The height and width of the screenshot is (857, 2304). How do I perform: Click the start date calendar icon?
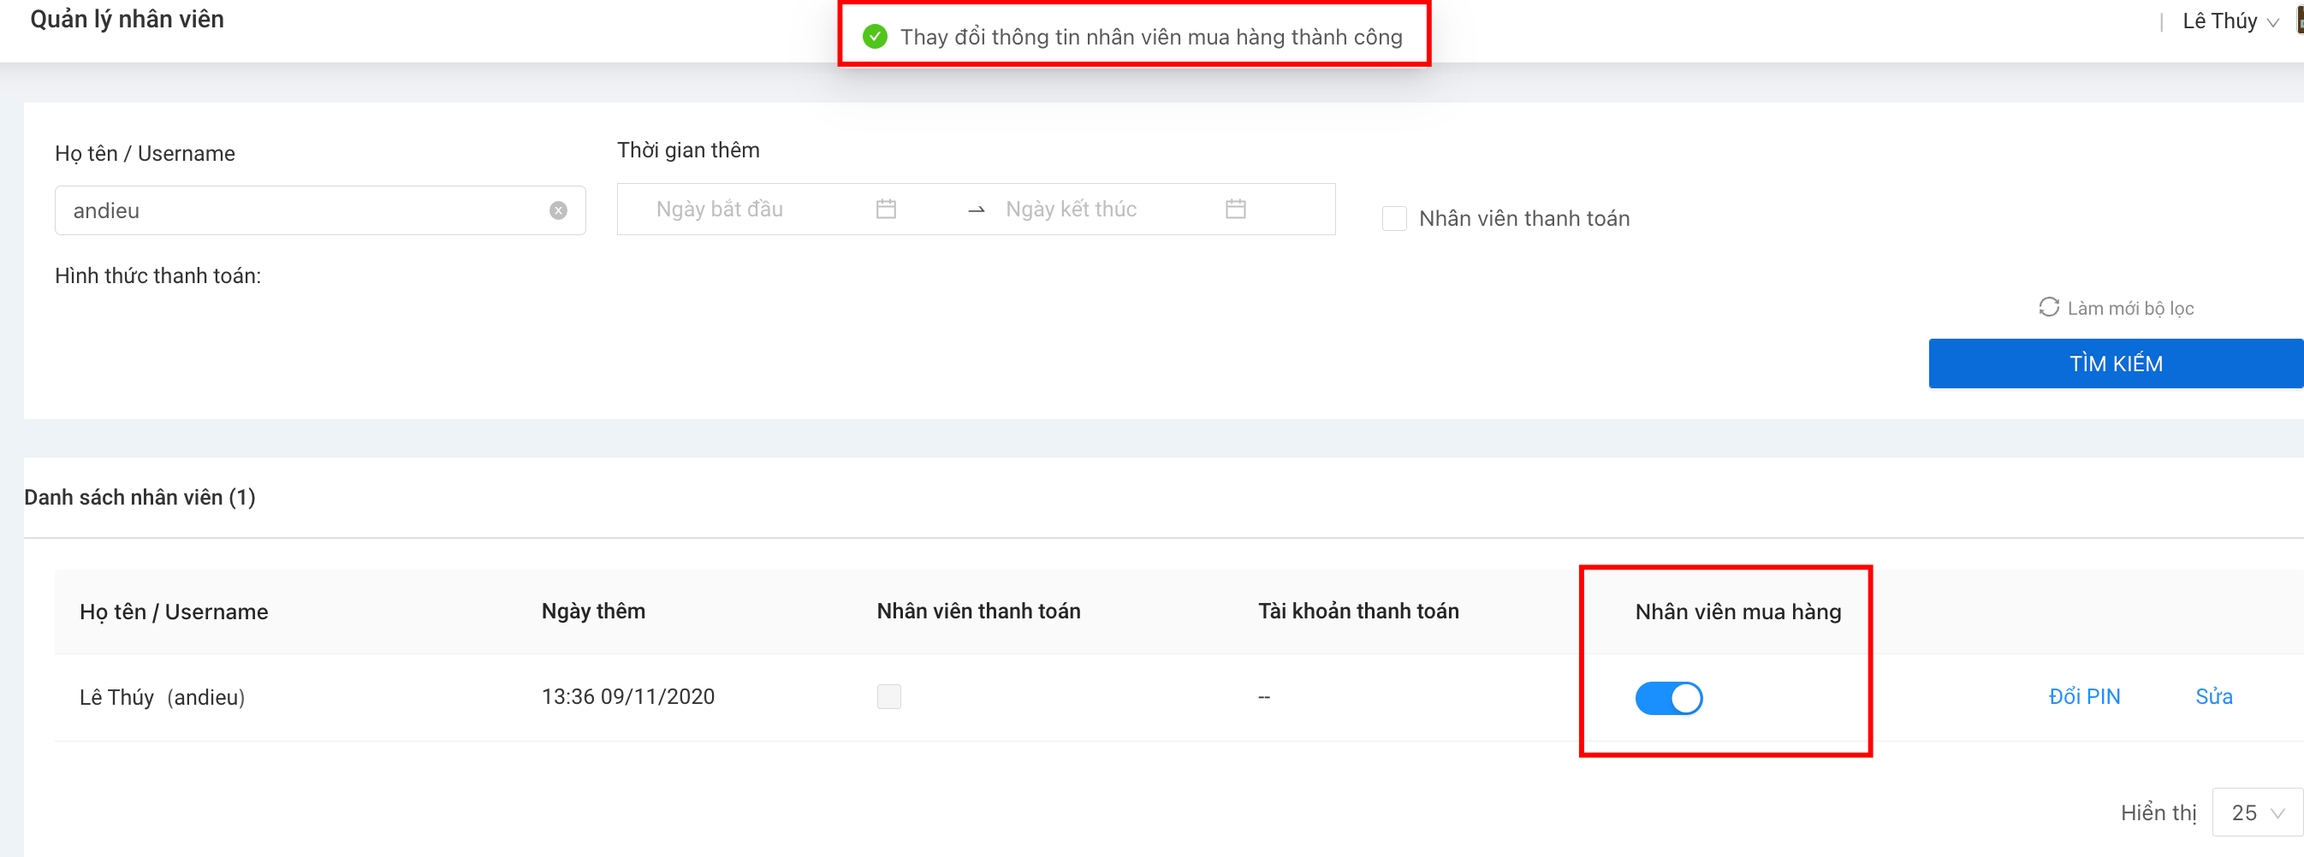tap(886, 209)
